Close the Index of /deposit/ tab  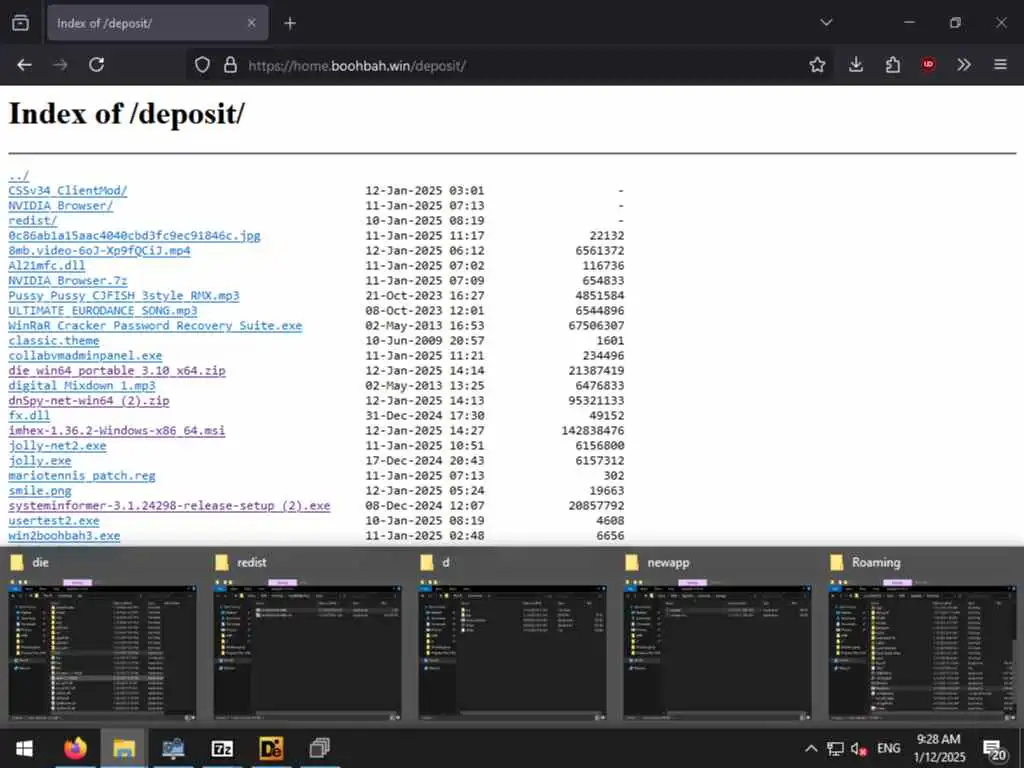(251, 23)
